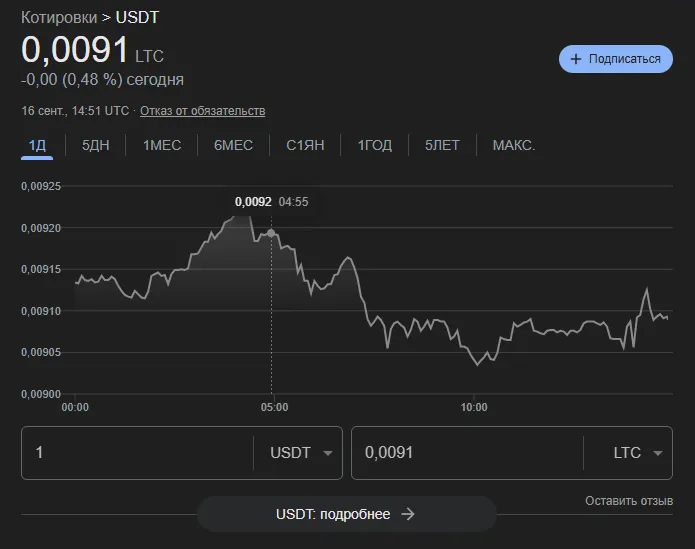Open the Отказ от обязательств link

pos(203,111)
